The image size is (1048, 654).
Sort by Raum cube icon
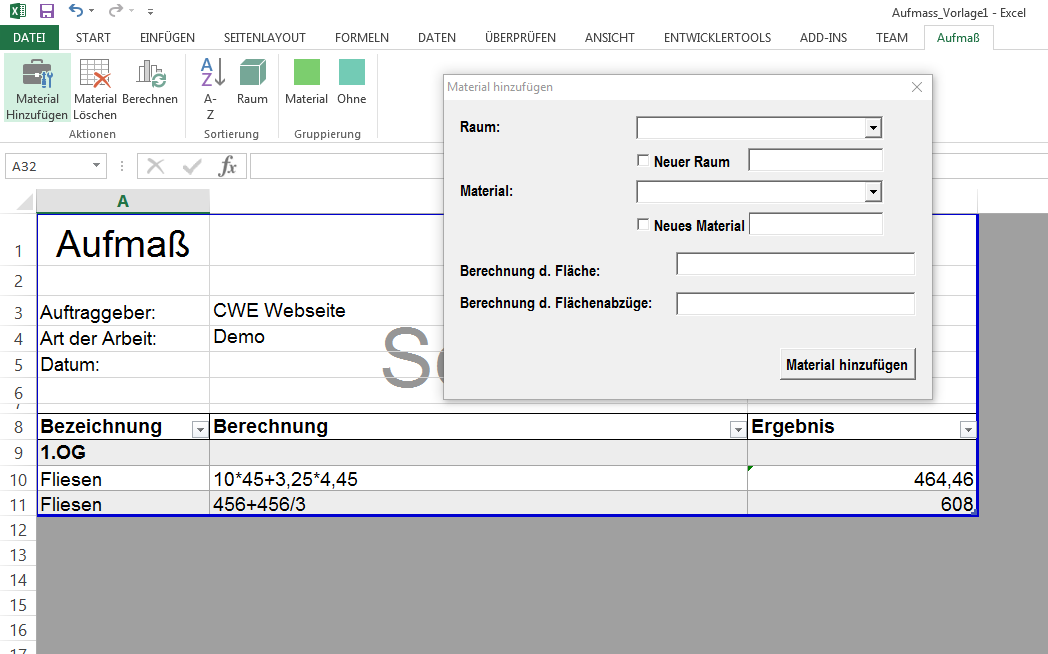[252, 74]
